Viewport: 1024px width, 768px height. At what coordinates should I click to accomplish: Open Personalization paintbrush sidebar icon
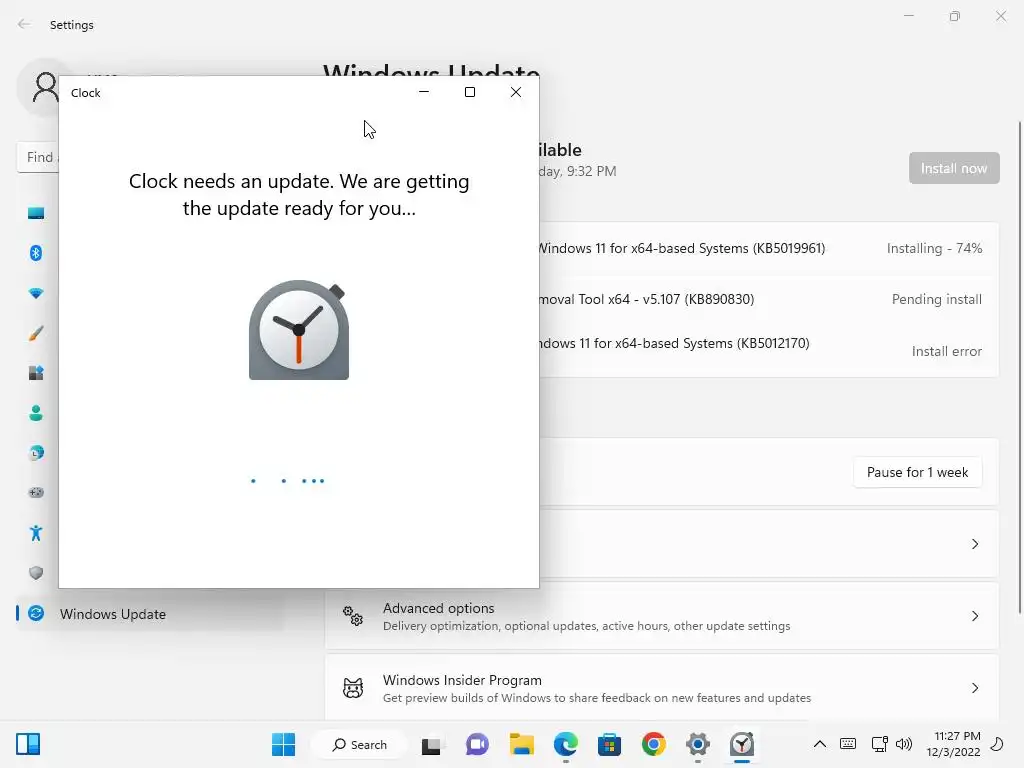tap(36, 333)
